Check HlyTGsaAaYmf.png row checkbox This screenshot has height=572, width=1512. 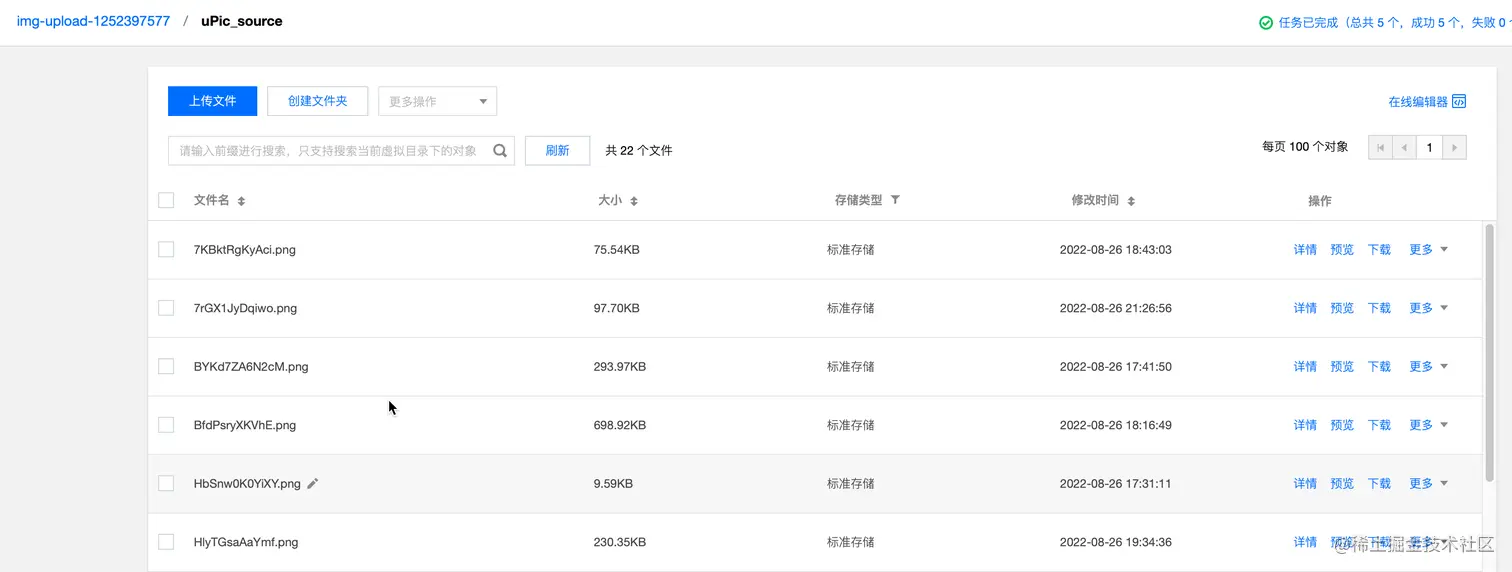click(166, 542)
